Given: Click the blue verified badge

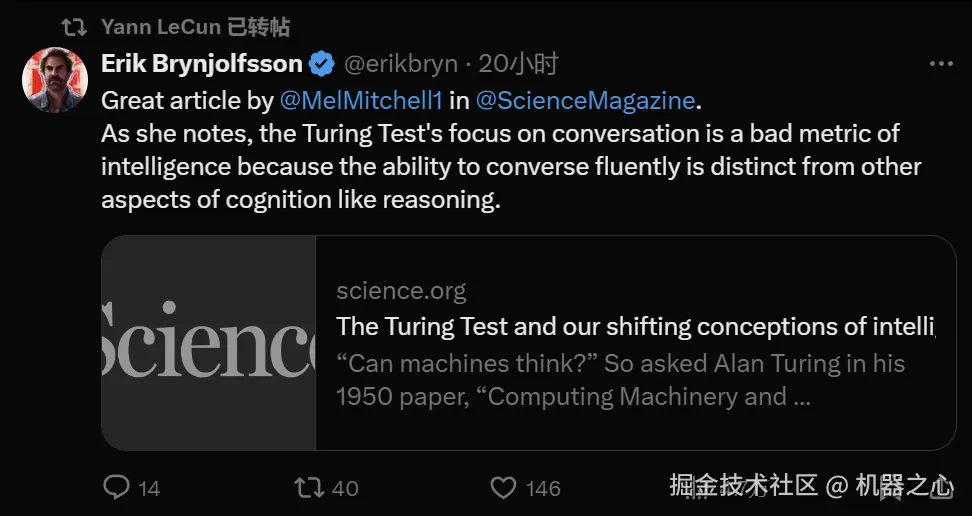Looking at the screenshot, I should tap(321, 64).
